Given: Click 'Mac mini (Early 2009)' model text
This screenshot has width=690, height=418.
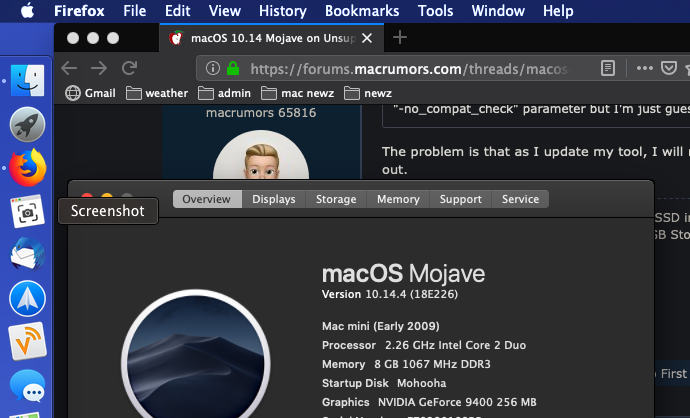Looking at the screenshot, I should 381,326.
